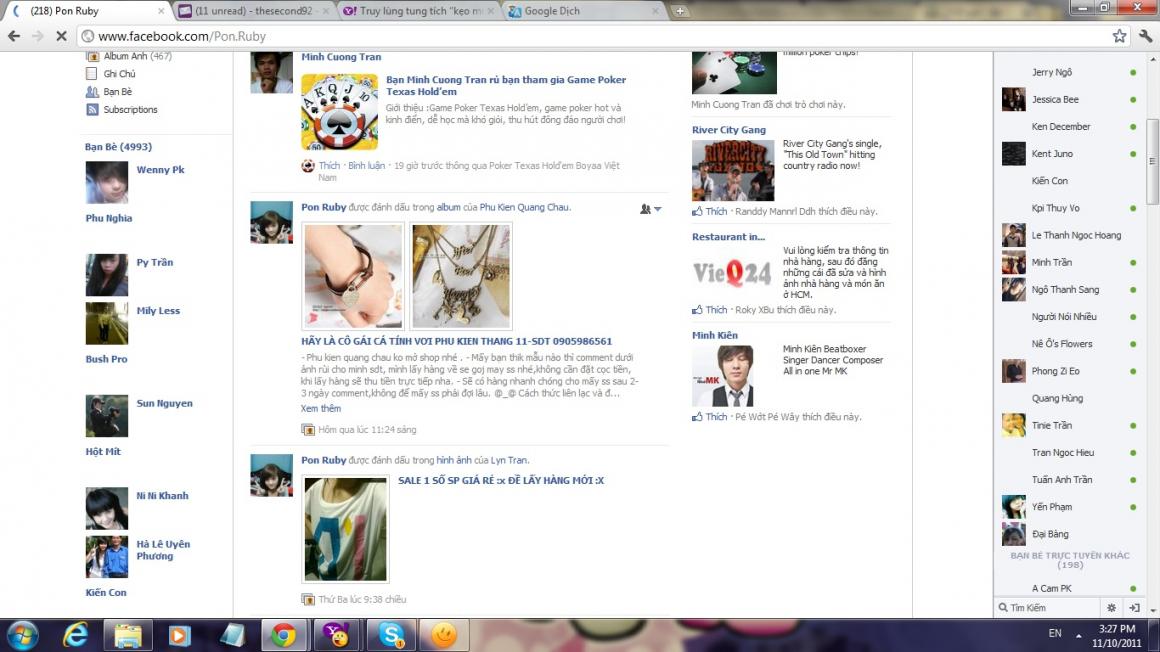Screen dimensions: 1160x652
Task: Open HÃY LÀ CÔ GÁI CÁ TÍNH album title
Action: 456,341
